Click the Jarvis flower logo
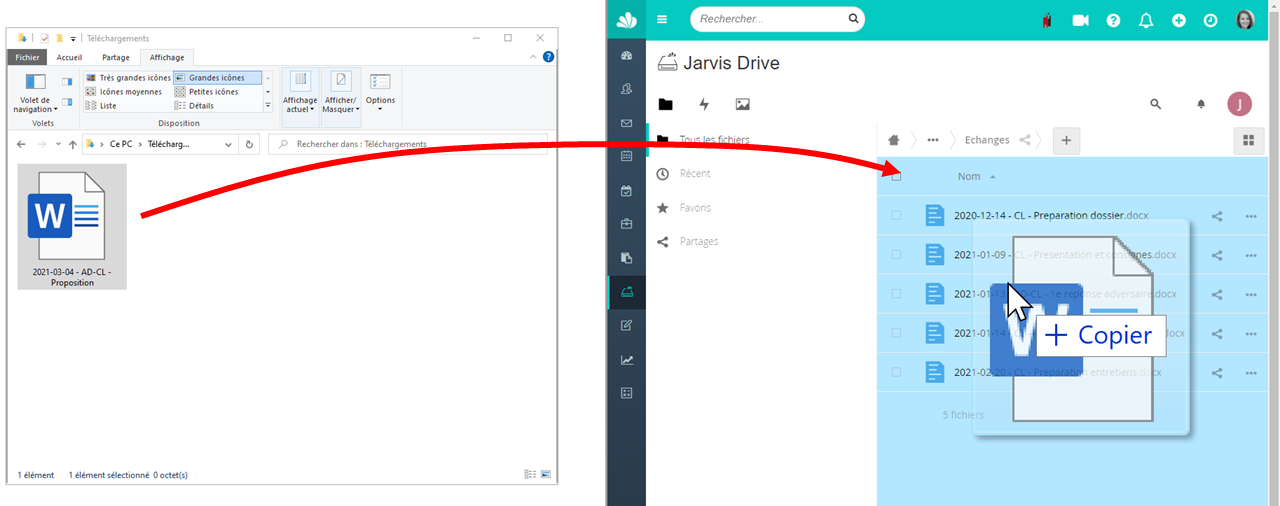1280x506 pixels. click(x=627, y=20)
